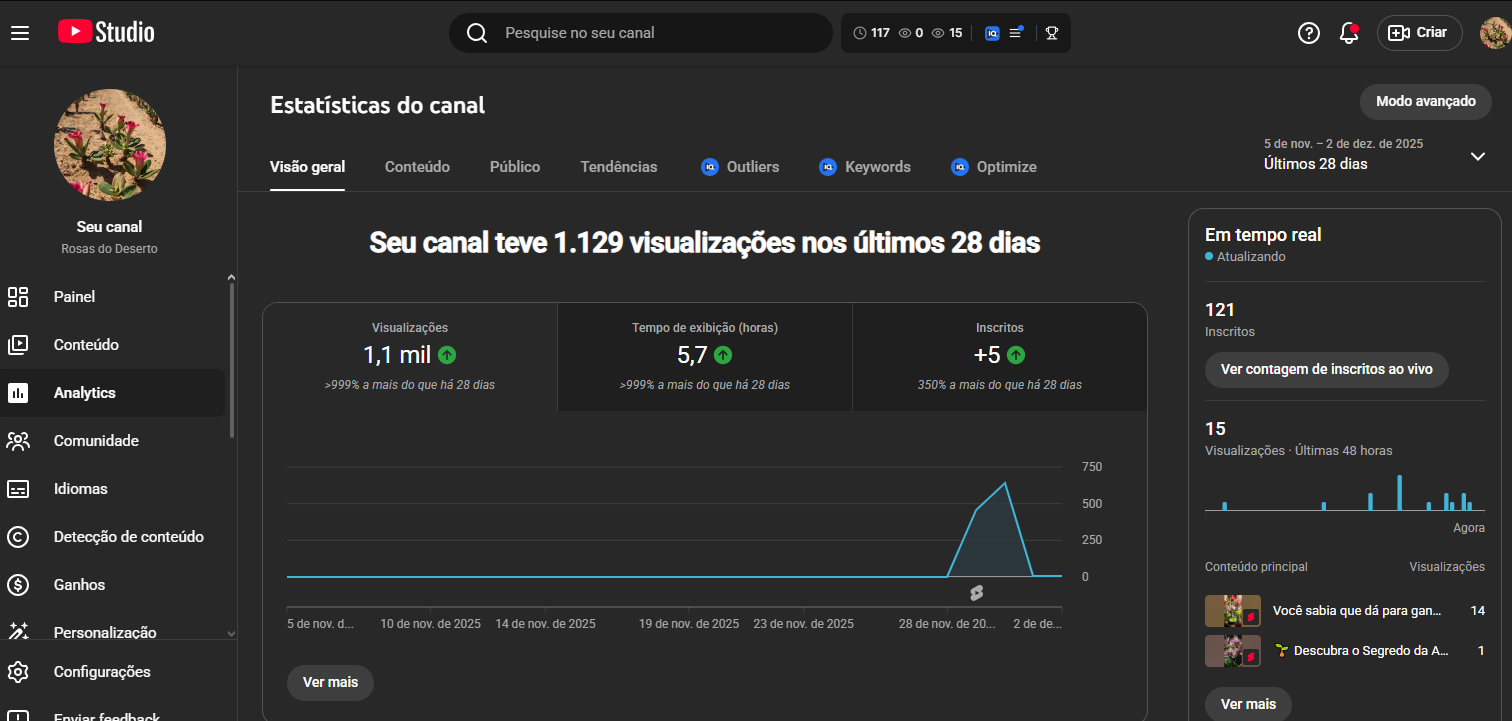This screenshot has height=721, width=1512.
Task: Open the Últimos 28 dias period selector
Action: [x=1375, y=154]
